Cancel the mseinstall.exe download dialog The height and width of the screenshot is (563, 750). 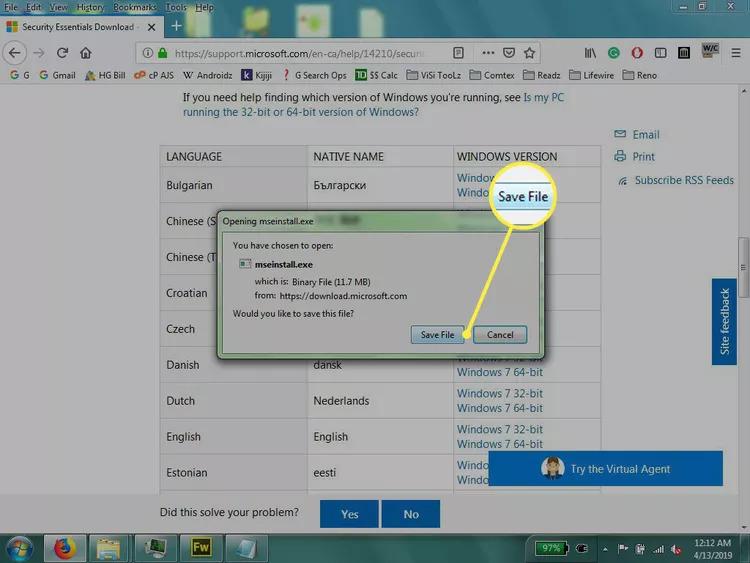coord(500,335)
